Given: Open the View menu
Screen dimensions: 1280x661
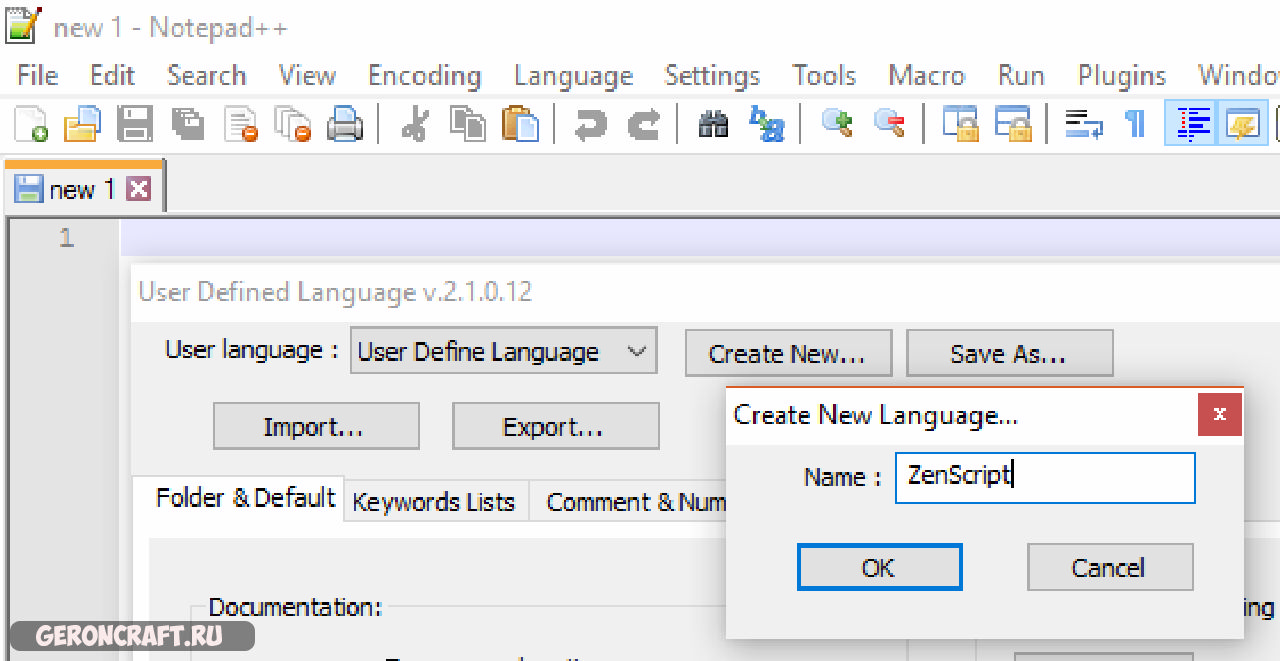Looking at the screenshot, I should (x=306, y=76).
